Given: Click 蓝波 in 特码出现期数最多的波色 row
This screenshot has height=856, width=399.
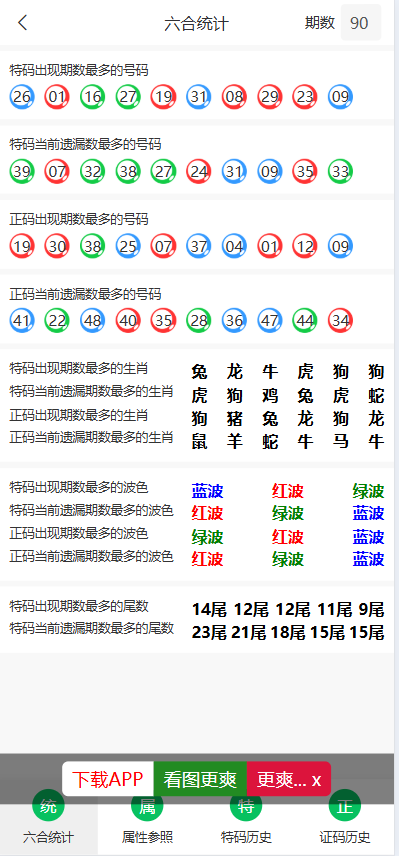Looking at the screenshot, I should coord(207,491).
